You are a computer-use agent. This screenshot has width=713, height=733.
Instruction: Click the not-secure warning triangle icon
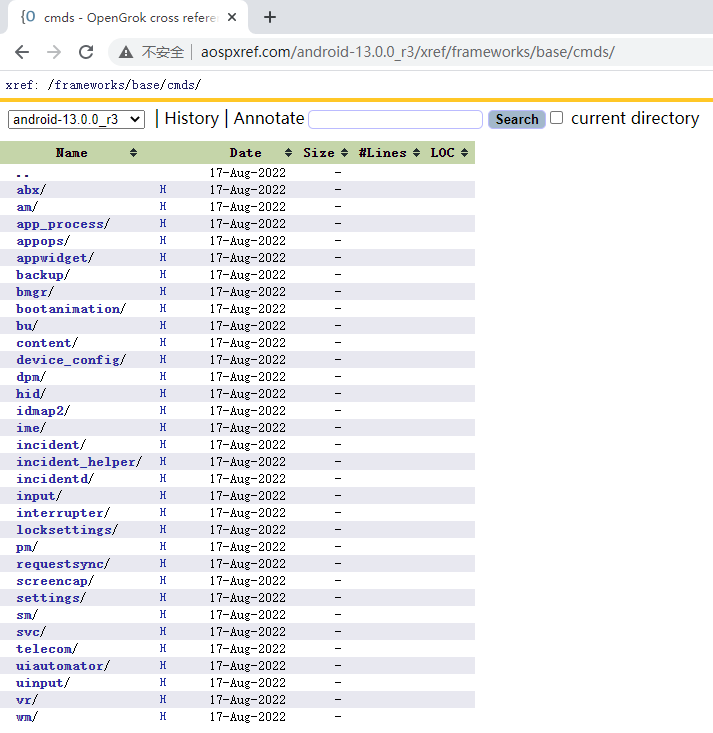click(126, 52)
